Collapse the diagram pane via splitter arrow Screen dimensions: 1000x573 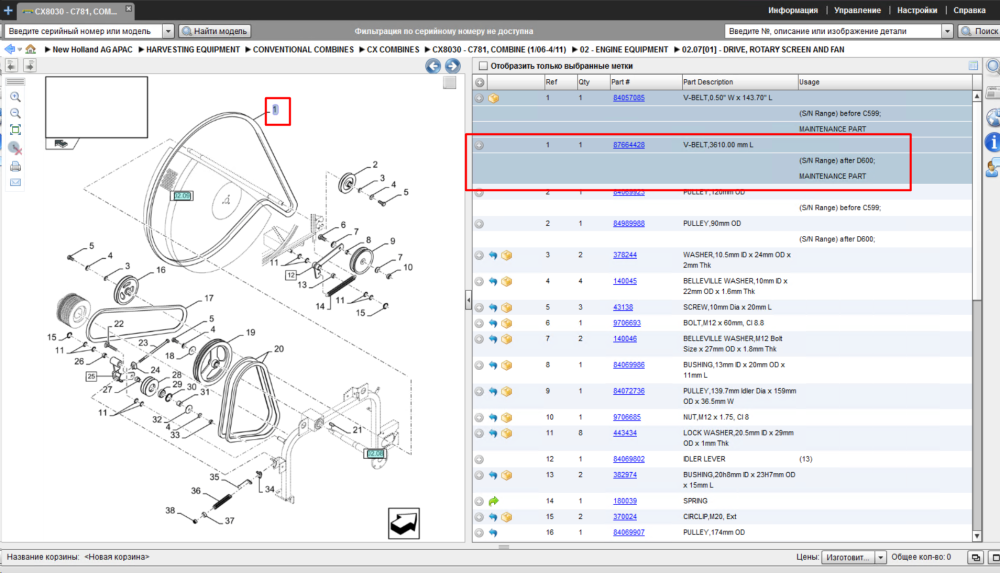pyautogui.click(x=468, y=300)
